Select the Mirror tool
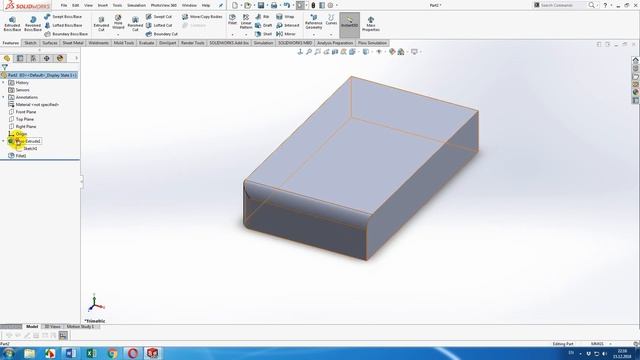This screenshot has height=360, width=640. [286, 34]
